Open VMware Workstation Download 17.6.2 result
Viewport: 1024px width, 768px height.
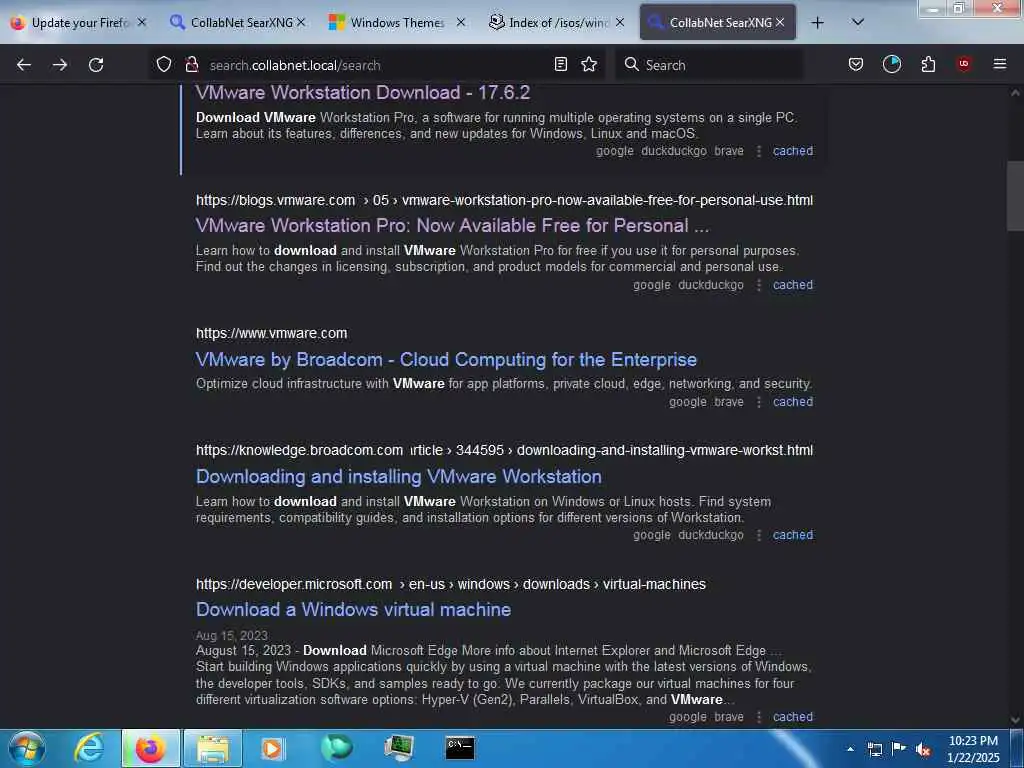point(363,93)
